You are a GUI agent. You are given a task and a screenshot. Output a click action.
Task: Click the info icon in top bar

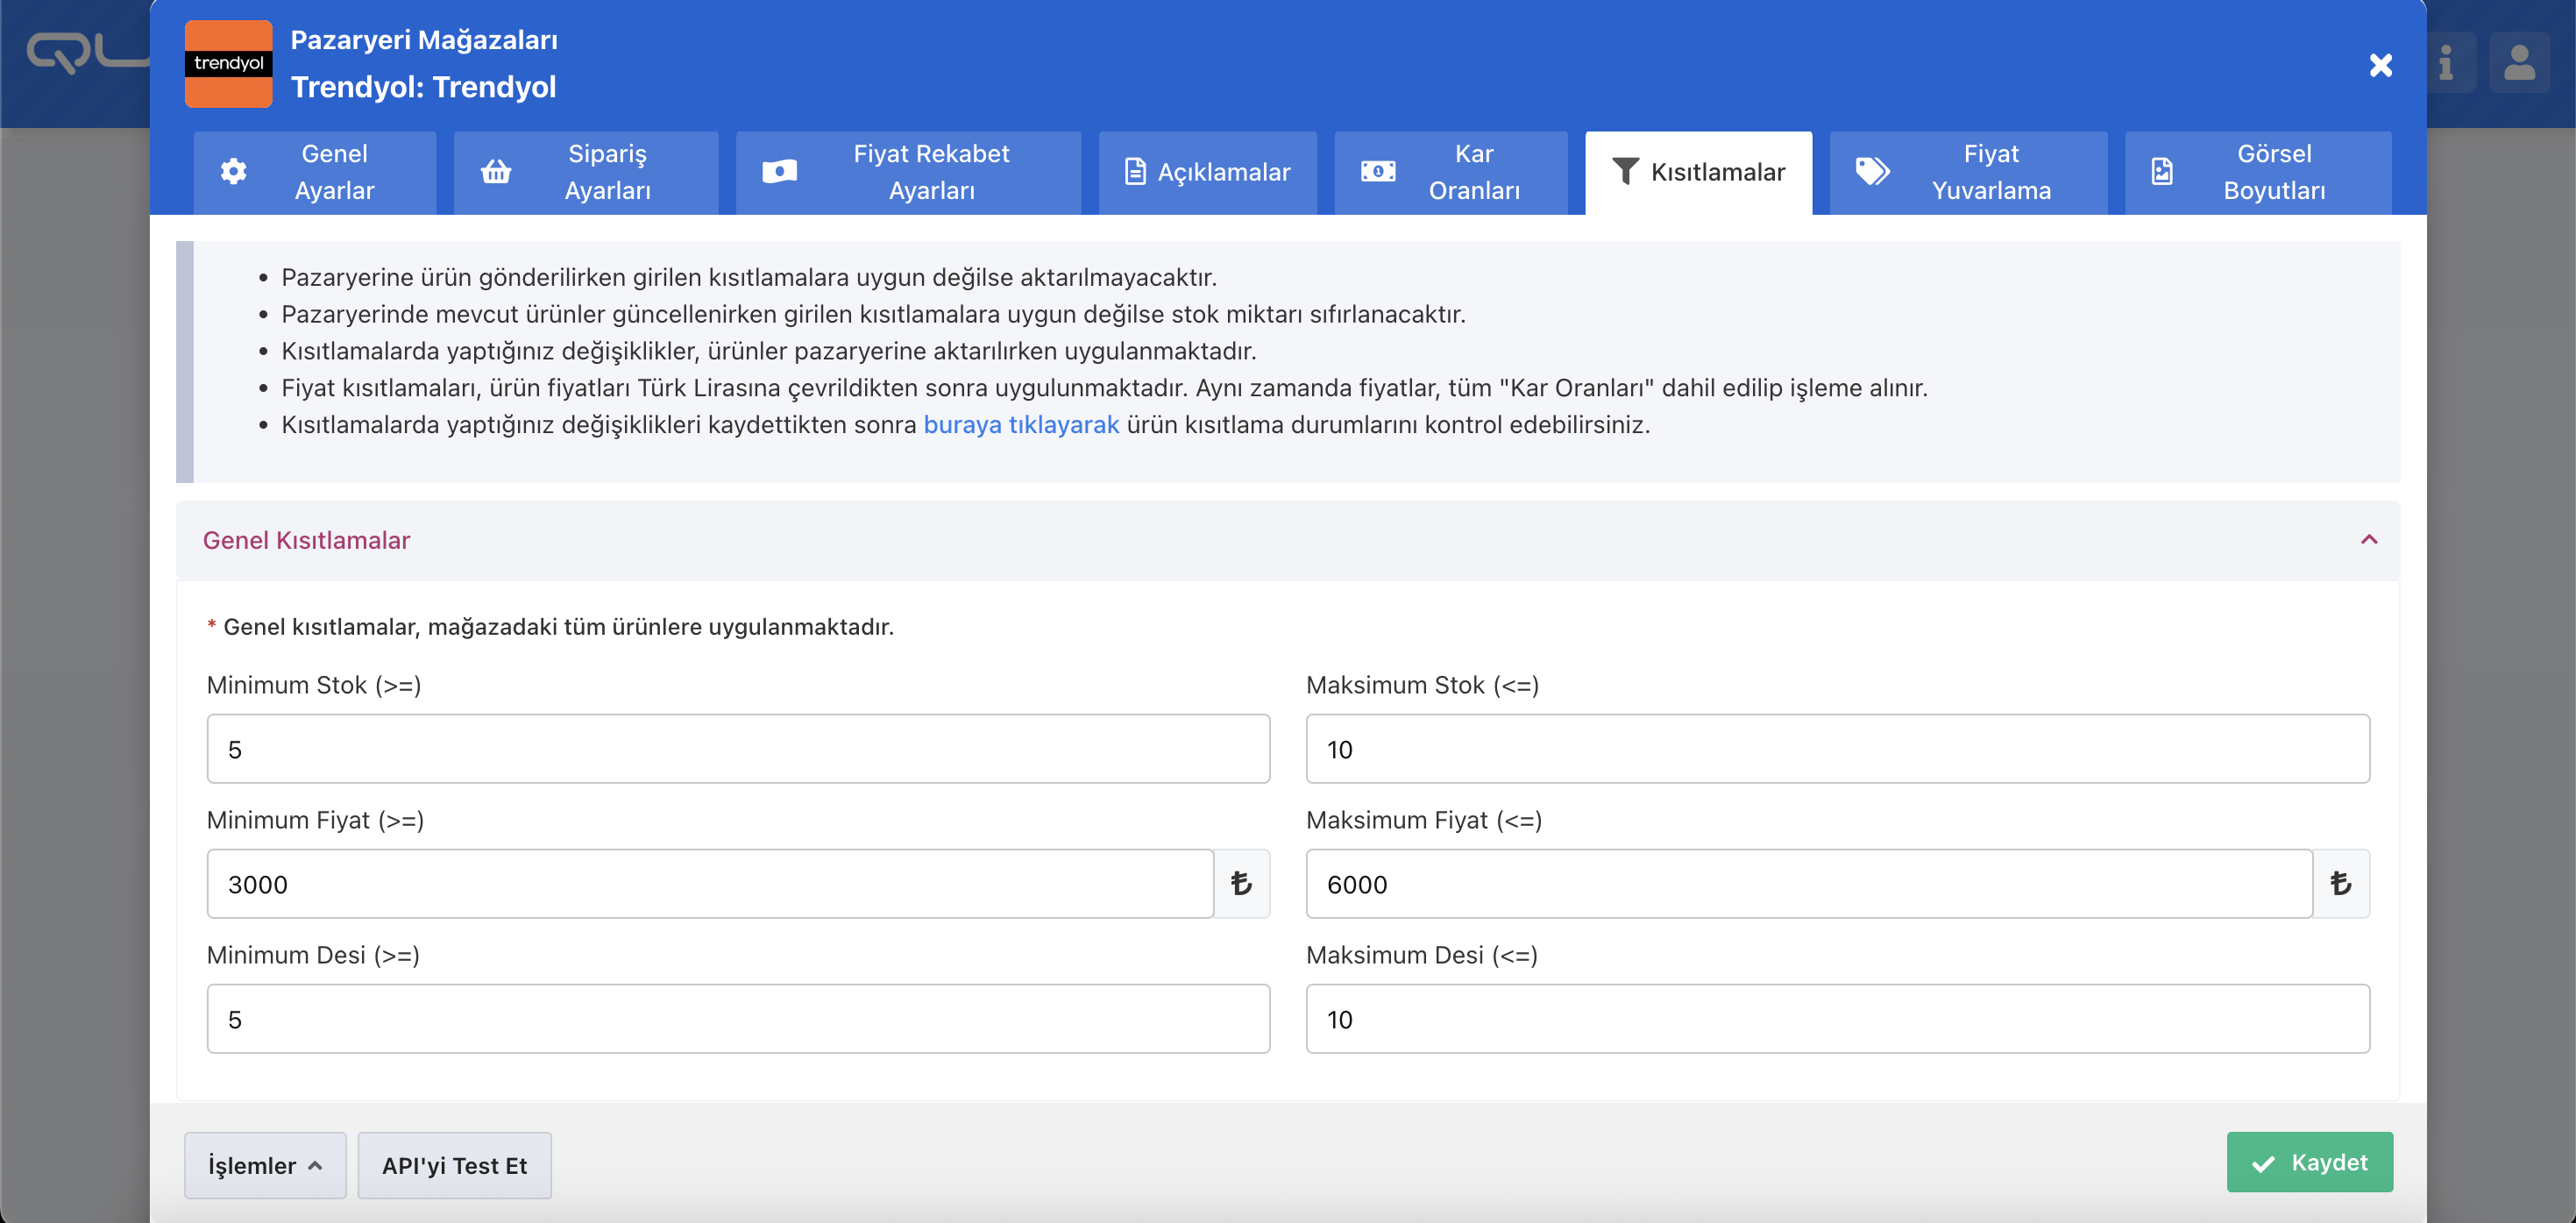coord(2445,63)
